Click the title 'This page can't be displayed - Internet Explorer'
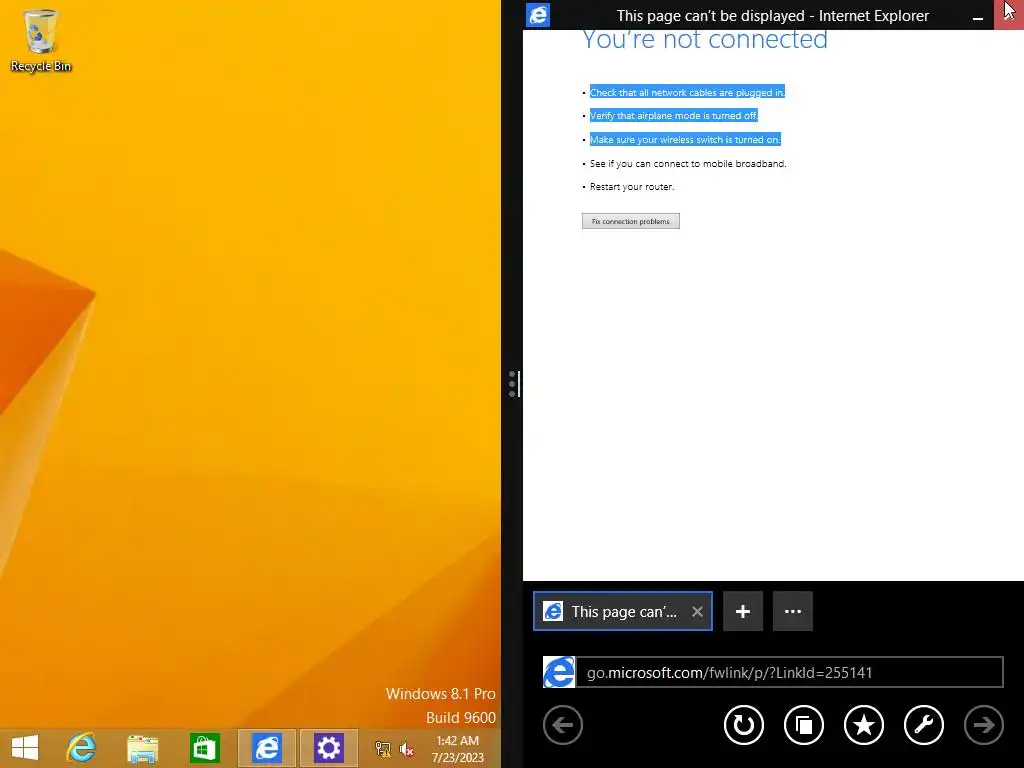This screenshot has height=768, width=1024. 773,16
